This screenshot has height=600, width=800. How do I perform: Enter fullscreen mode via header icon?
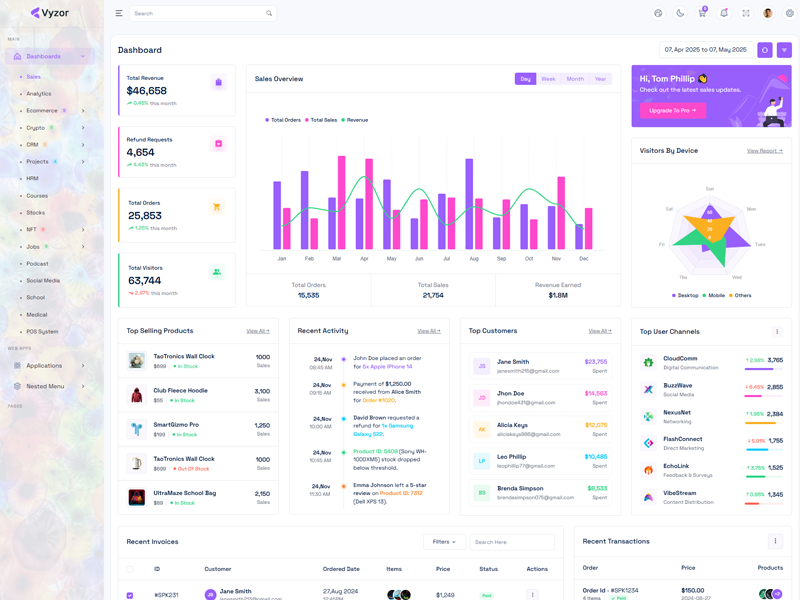746,13
